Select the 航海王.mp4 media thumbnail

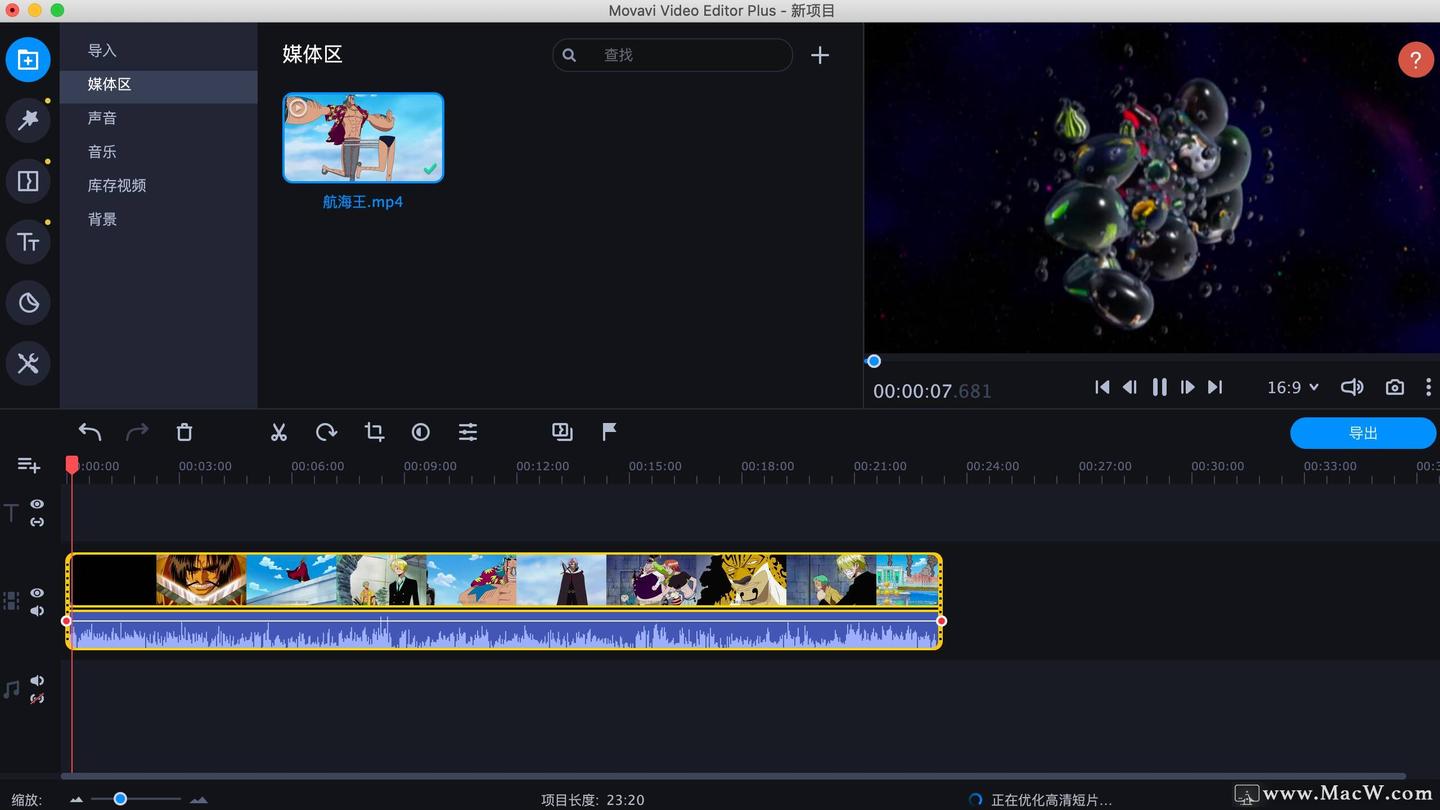click(x=363, y=138)
